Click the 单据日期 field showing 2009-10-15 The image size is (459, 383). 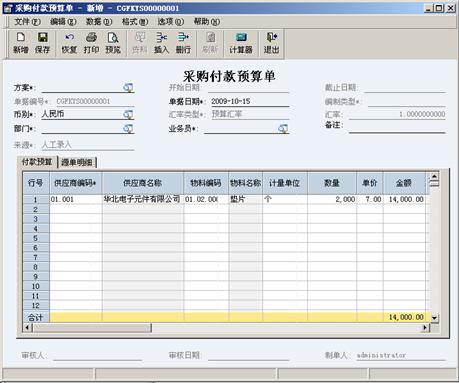[250, 101]
